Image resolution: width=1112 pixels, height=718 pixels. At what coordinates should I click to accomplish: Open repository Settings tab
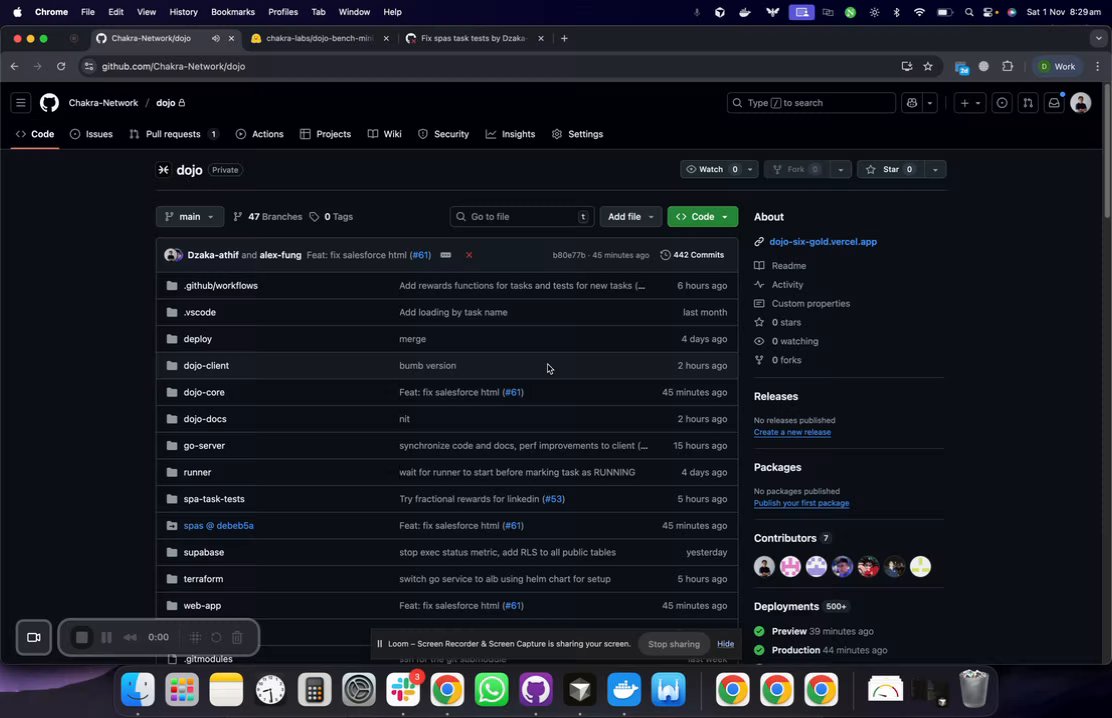578,134
